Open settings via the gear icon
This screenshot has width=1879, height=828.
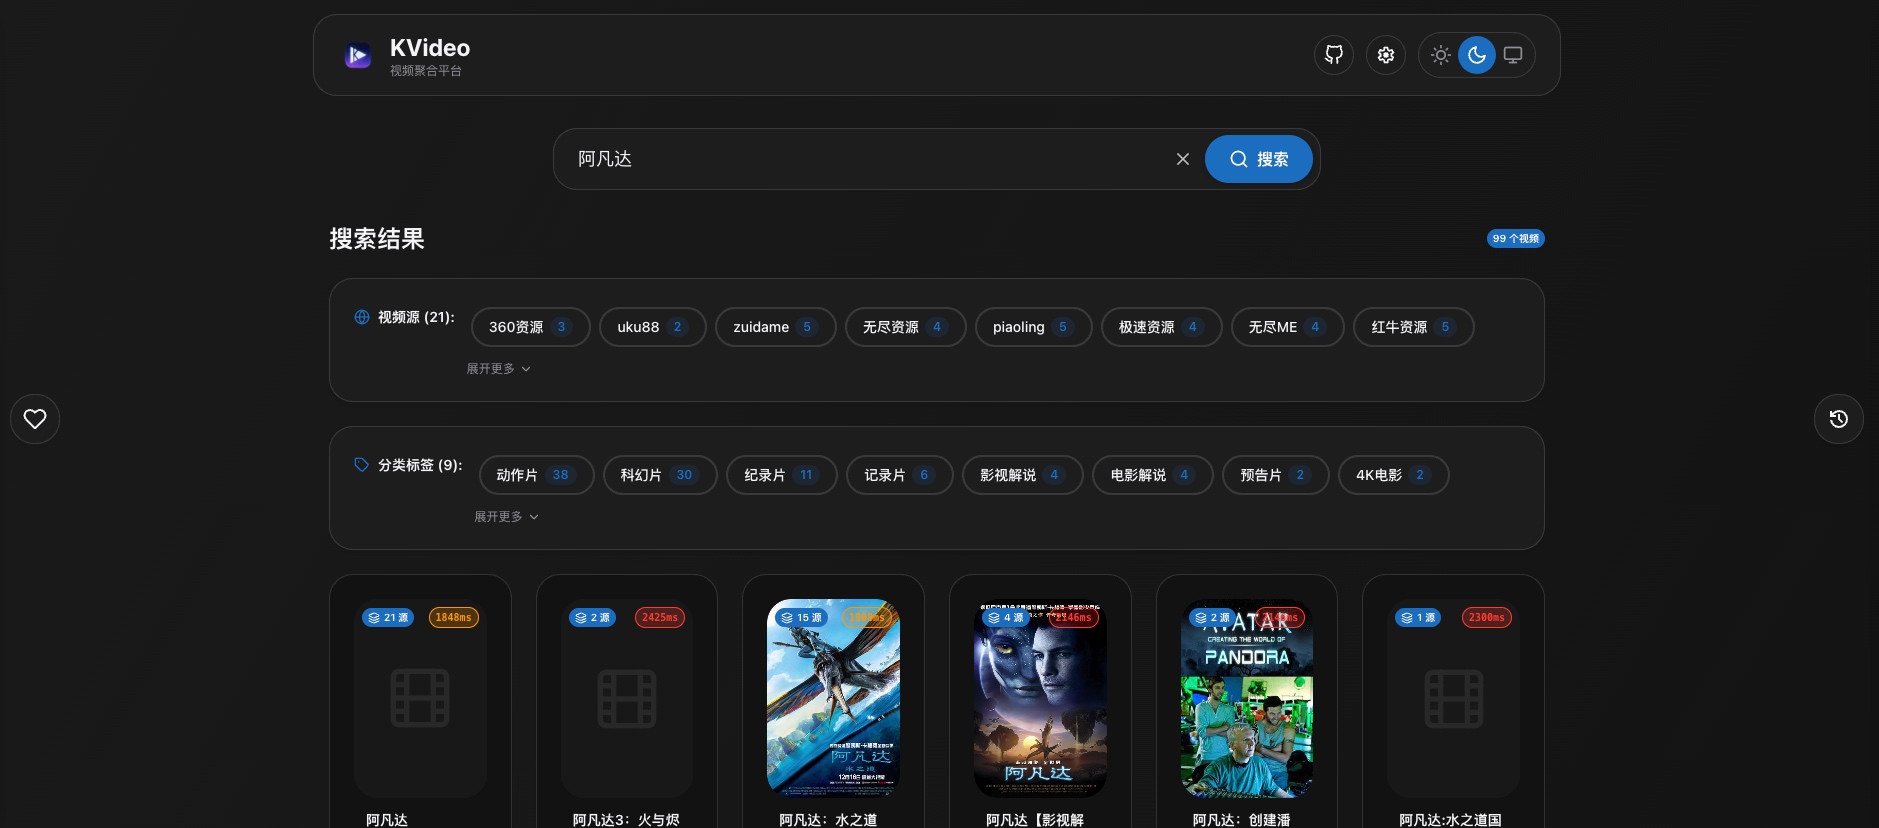[x=1386, y=55]
